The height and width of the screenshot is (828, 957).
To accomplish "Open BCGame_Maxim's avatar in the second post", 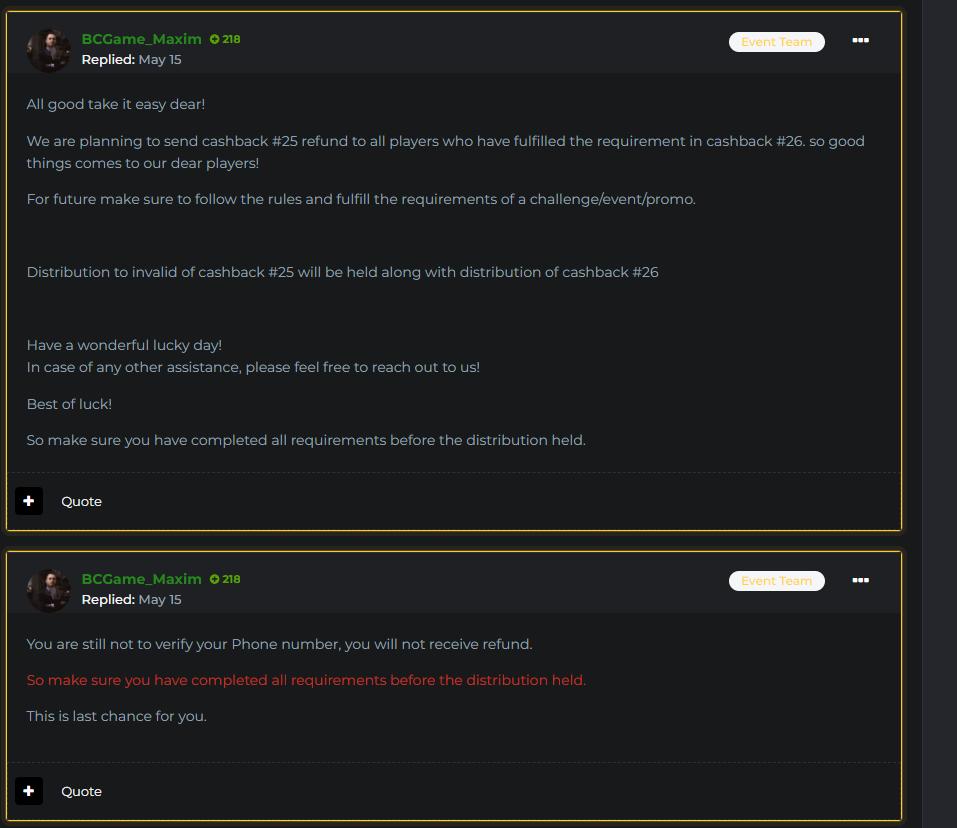I will [x=48, y=590].
